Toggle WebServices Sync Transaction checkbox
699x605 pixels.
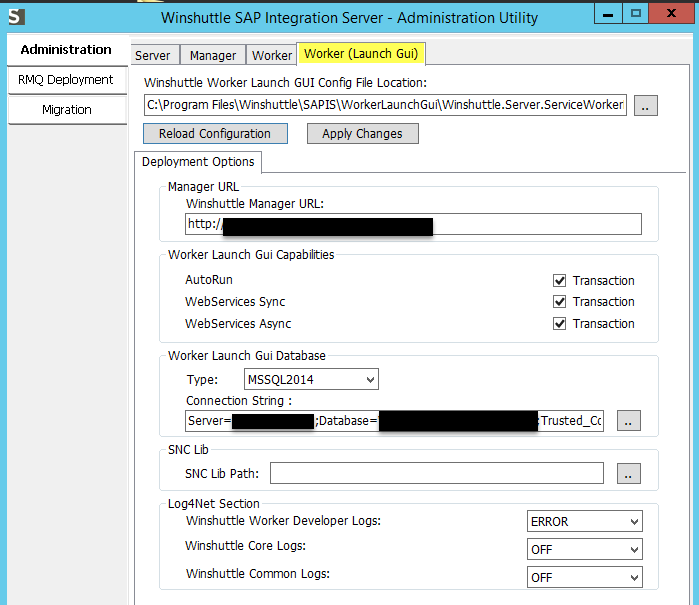coord(559,302)
